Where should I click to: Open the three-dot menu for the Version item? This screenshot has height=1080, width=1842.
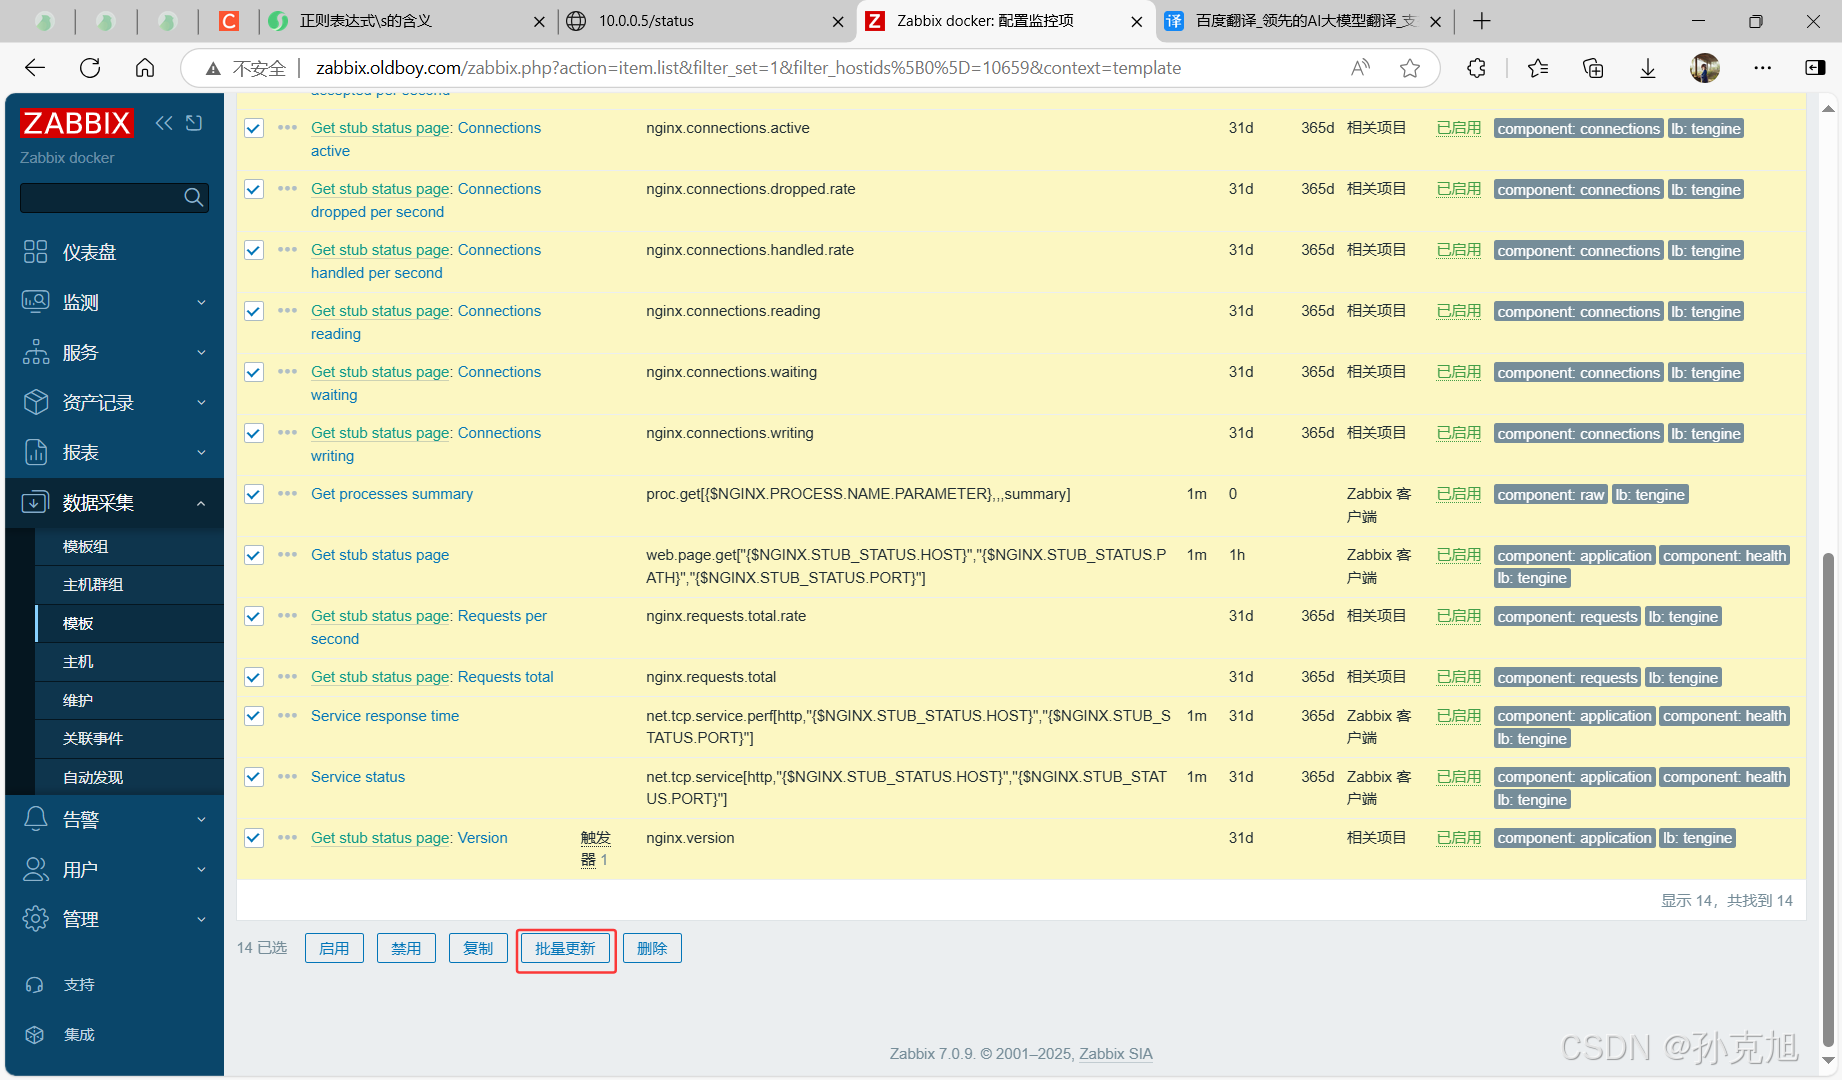click(288, 837)
